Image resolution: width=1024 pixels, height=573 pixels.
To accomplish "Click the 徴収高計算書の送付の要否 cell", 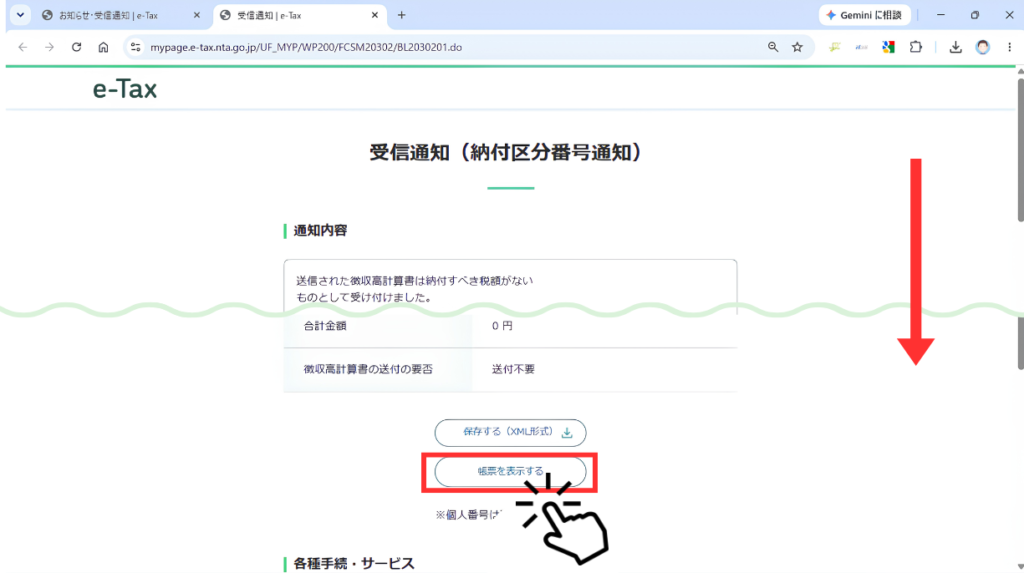I will 377,370.
